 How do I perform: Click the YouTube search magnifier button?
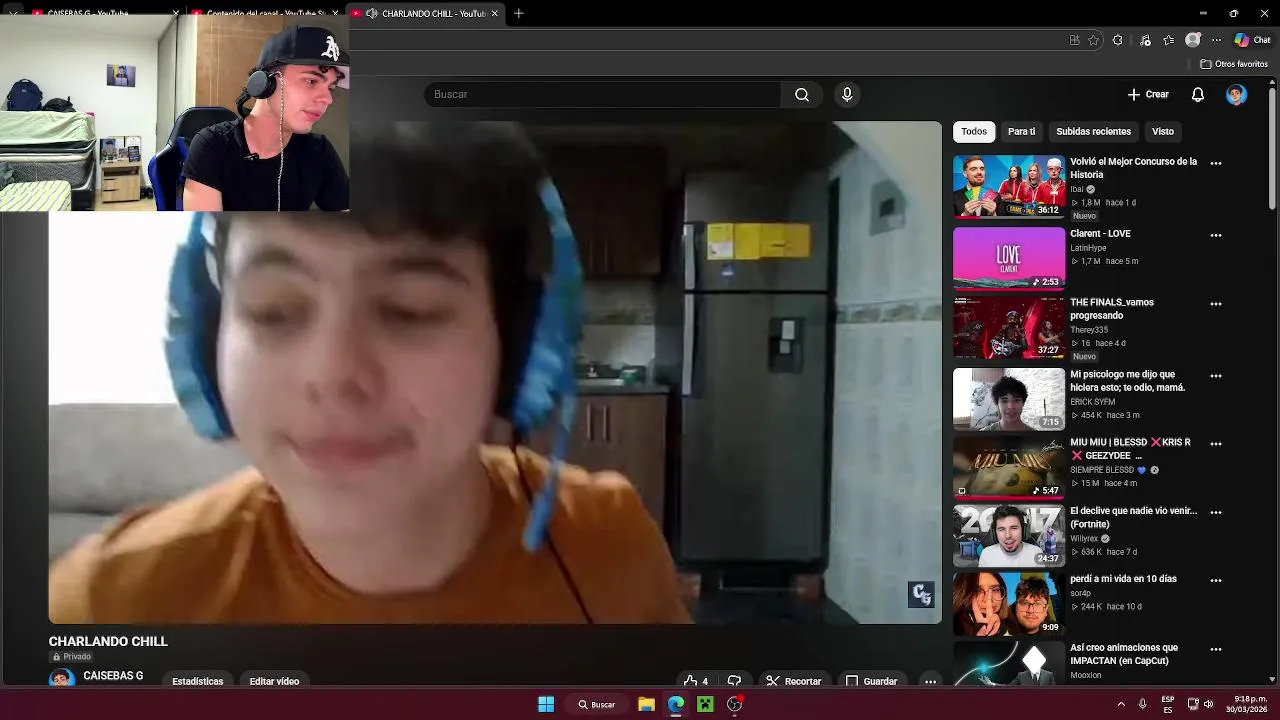coord(802,94)
